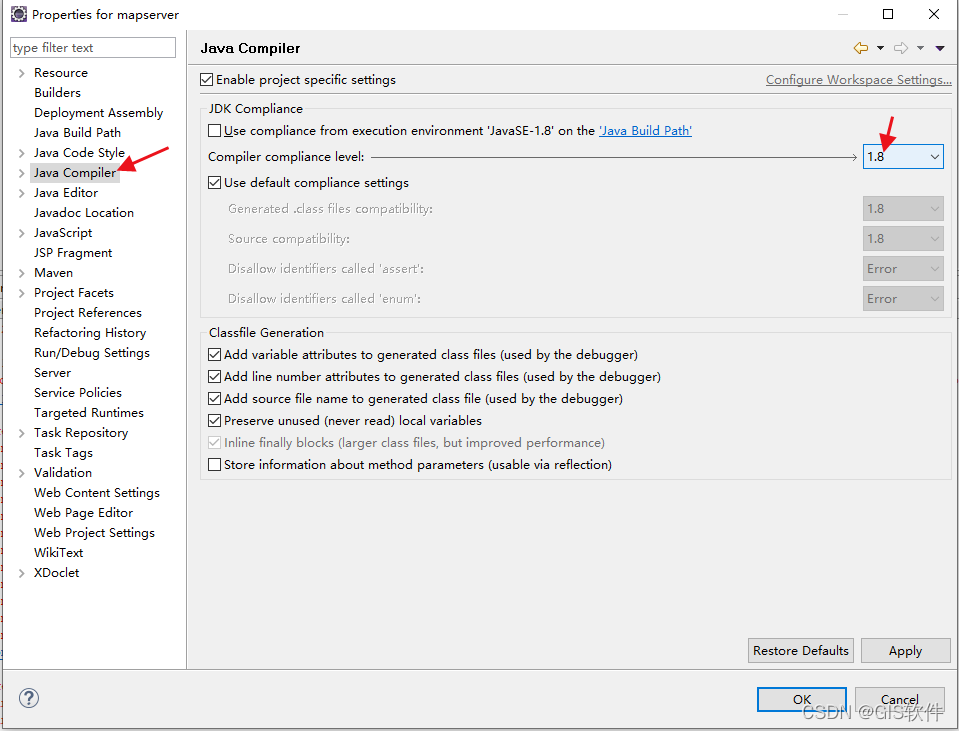Click the Apply button
The height and width of the screenshot is (731, 959).
[x=906, y=651]
